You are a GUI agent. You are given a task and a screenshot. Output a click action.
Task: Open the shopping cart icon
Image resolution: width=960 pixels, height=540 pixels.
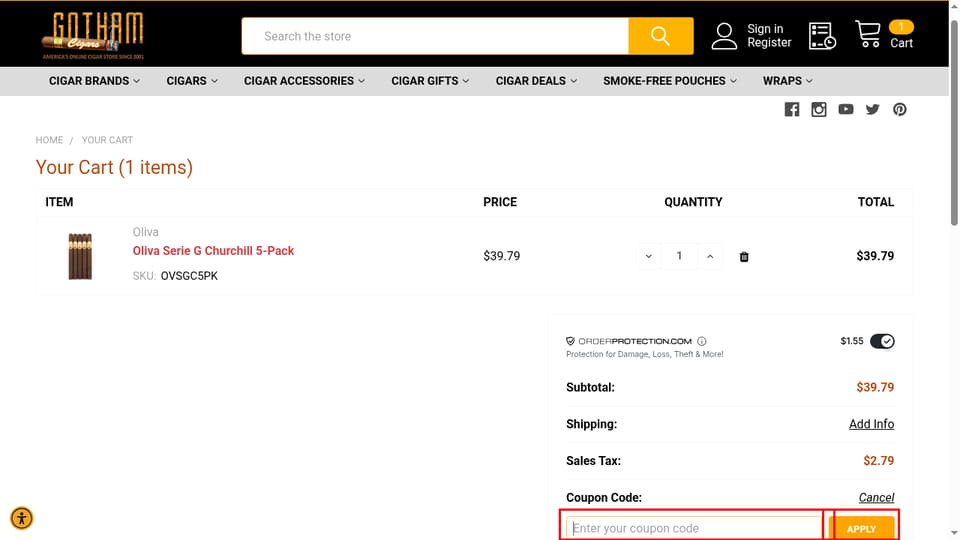click(868, 34)
